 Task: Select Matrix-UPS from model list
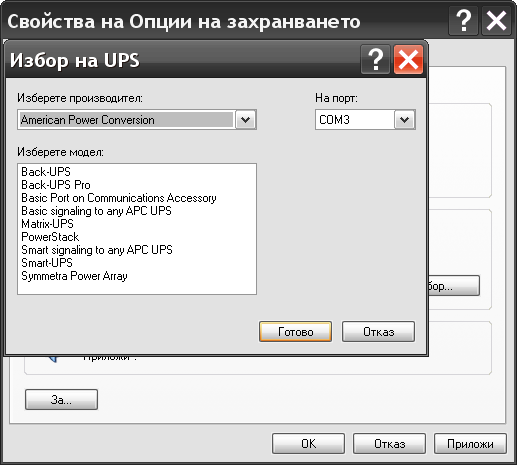tap(47, 224)
